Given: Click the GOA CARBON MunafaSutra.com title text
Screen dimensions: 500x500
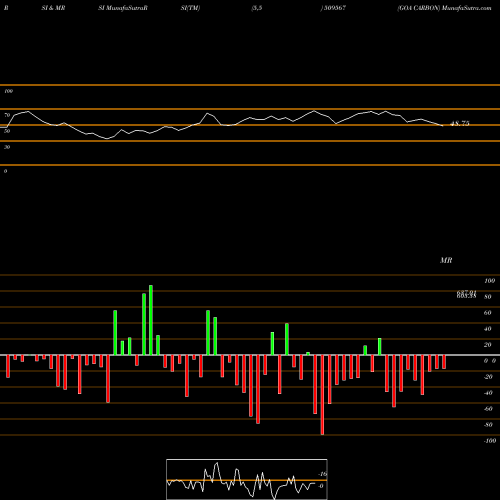Looking at the screenshot, I should tap(444, 8).
